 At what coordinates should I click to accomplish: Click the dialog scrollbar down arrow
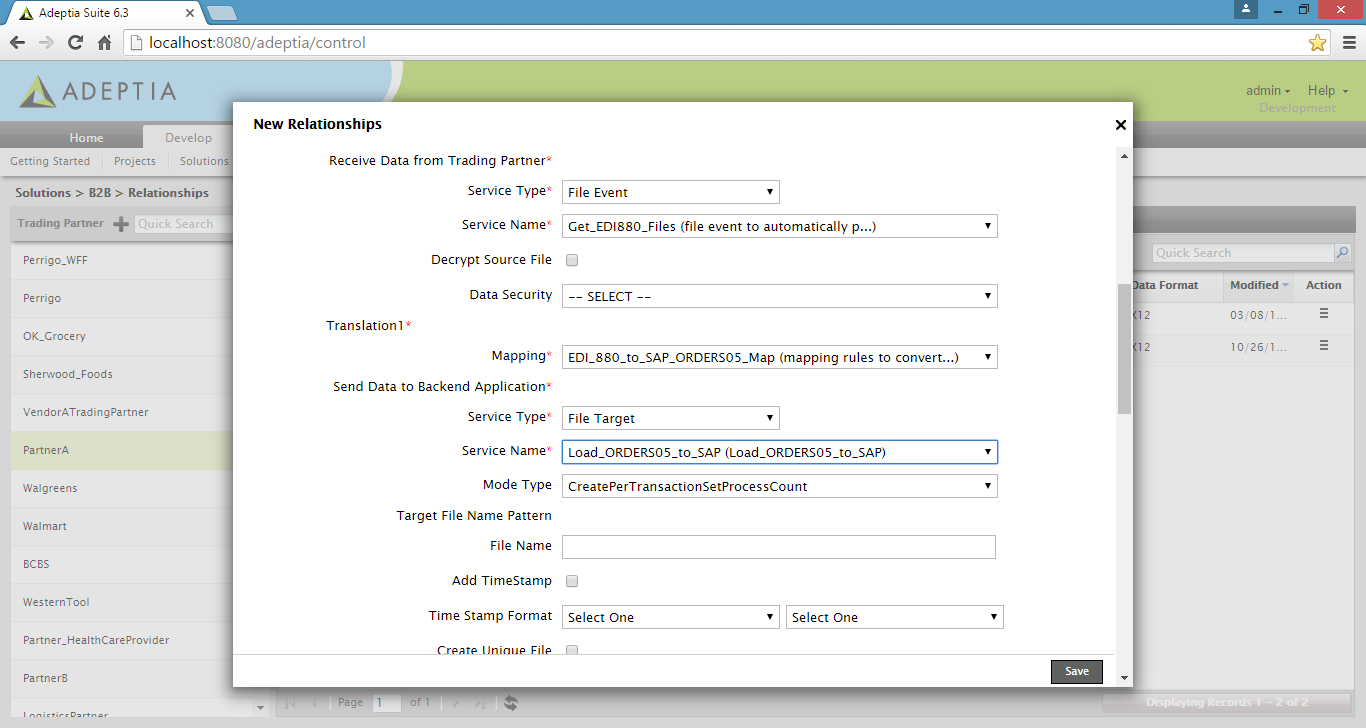coord(1124,677)
